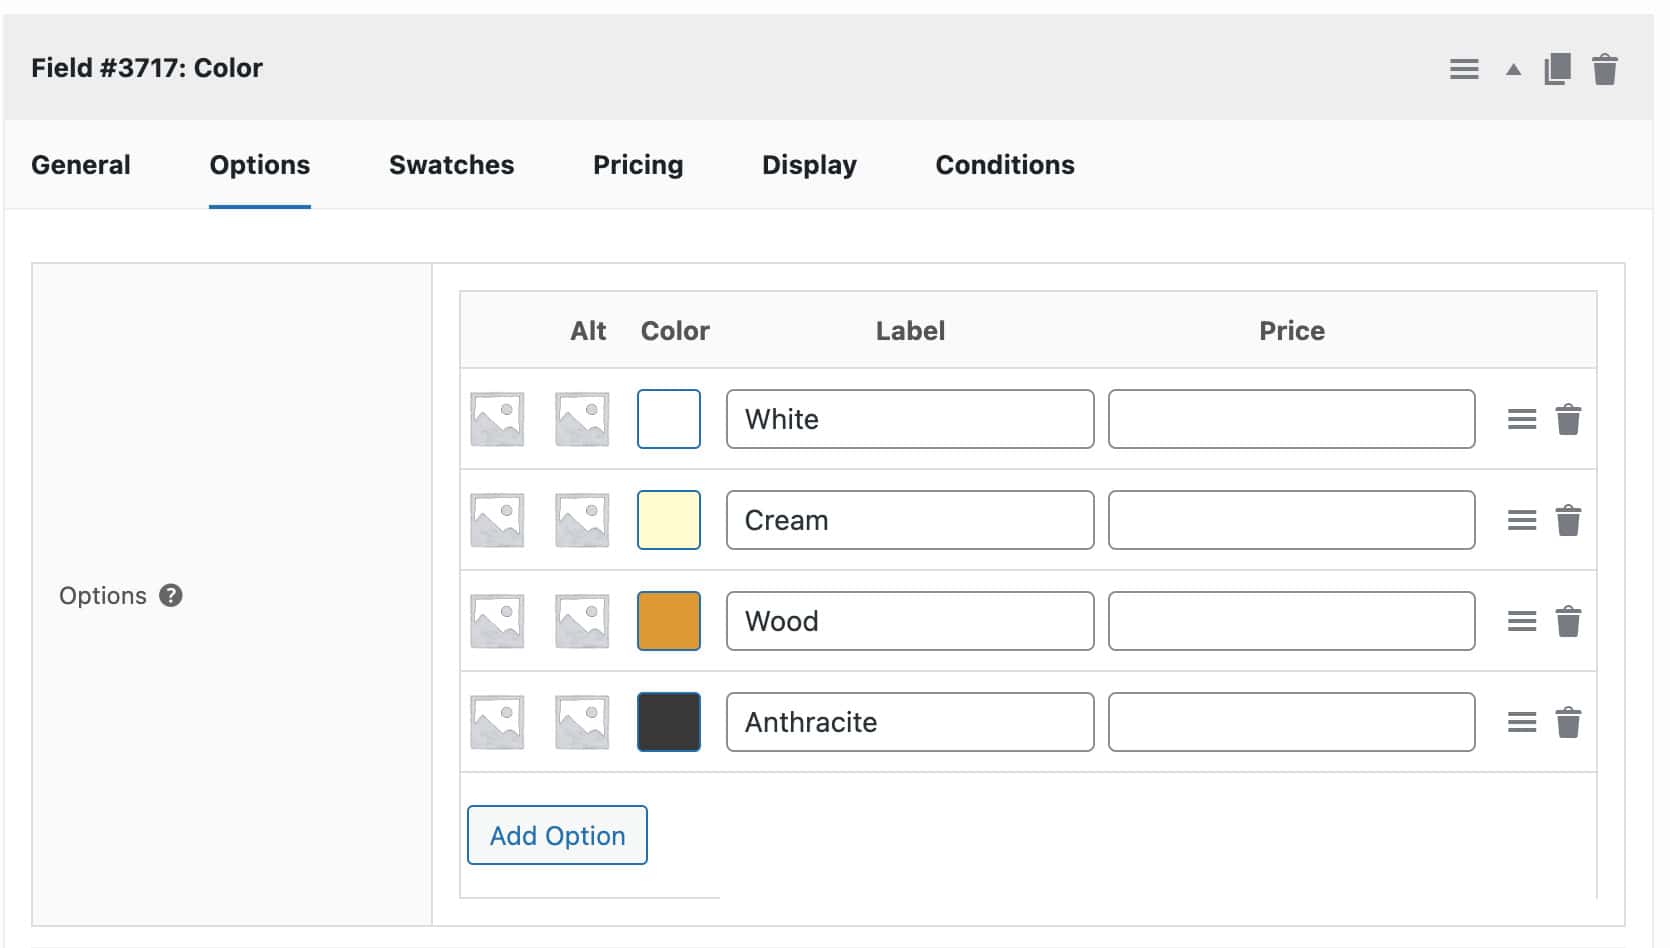Click the Anthracite label text box

(909, 721)
